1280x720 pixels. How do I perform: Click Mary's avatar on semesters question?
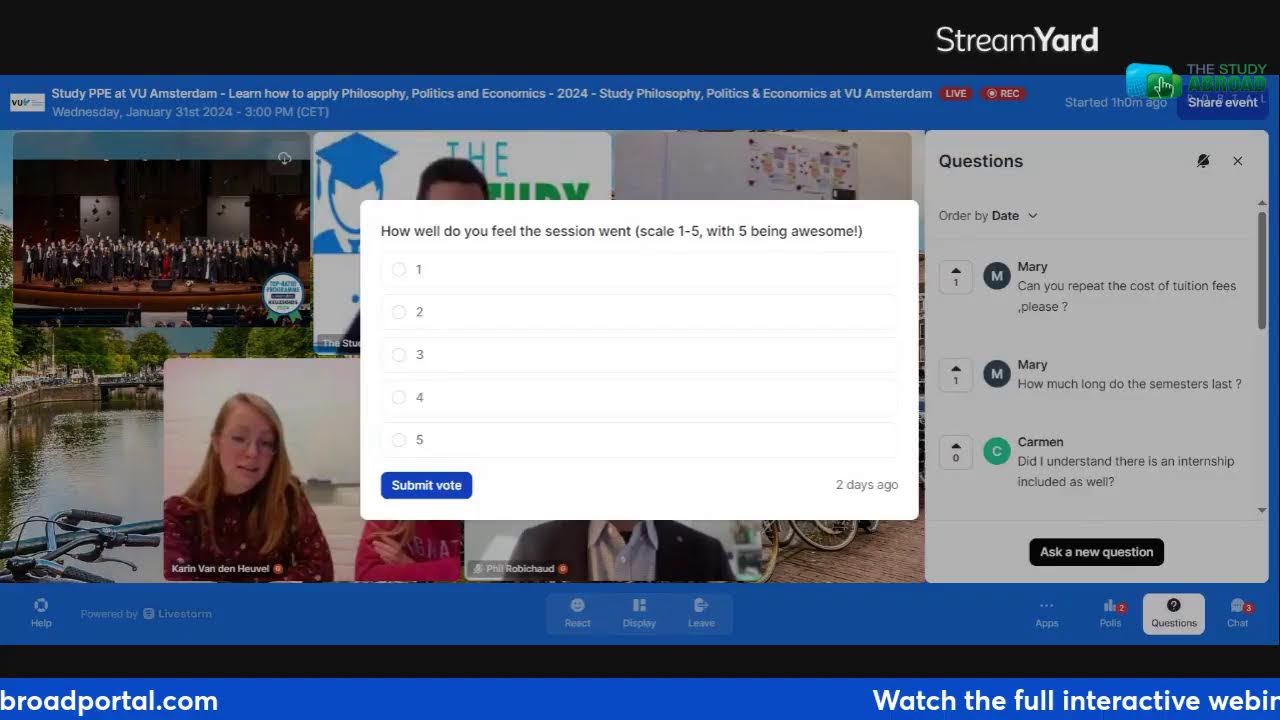(x=997, y=374)
